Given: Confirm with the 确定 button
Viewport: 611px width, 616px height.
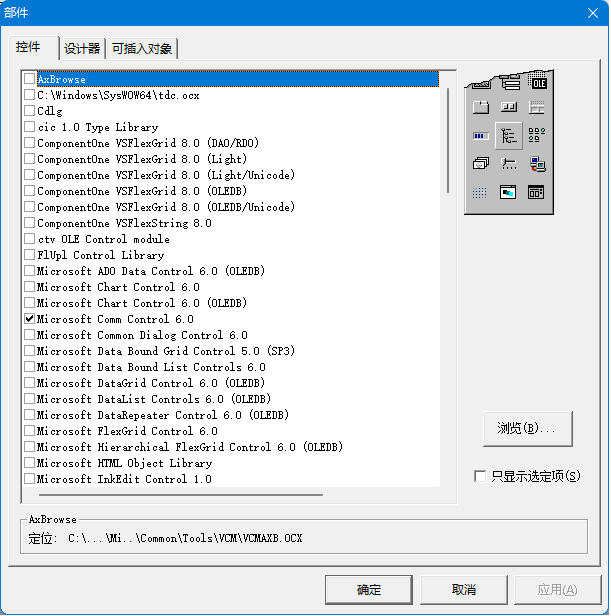Looking at the screenshot, I should [369, 590].
